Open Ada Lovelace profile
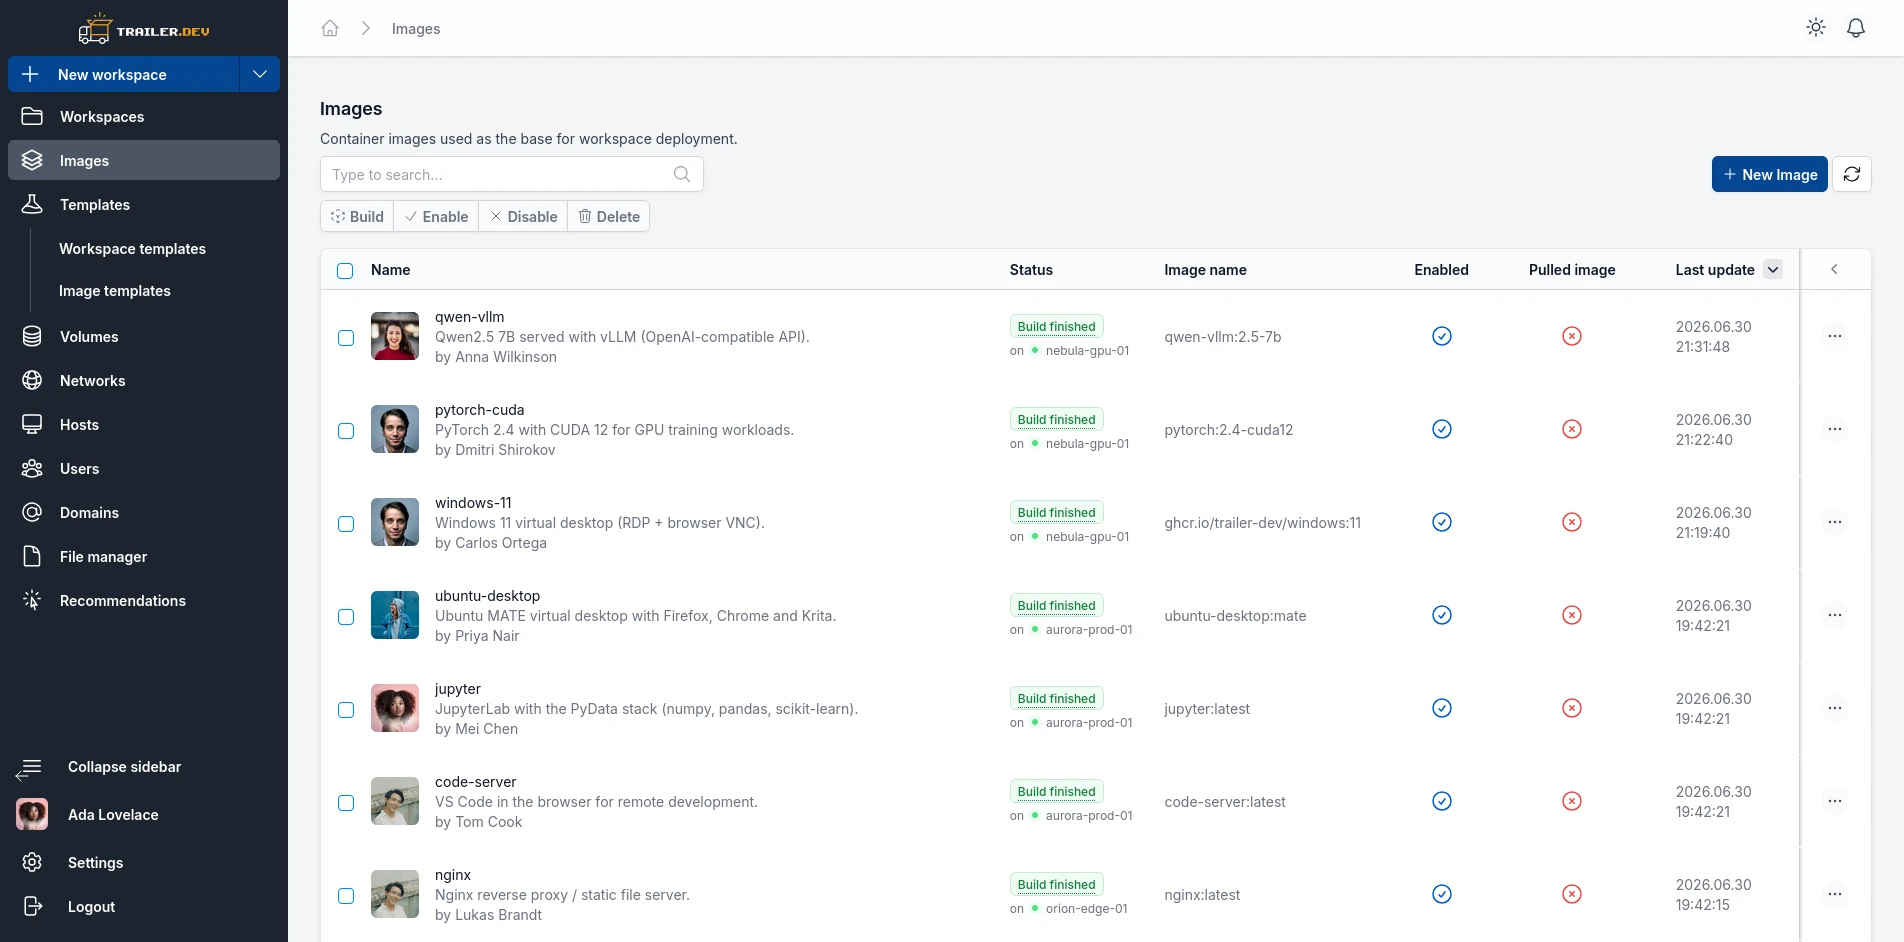 (x=144, y=814)
